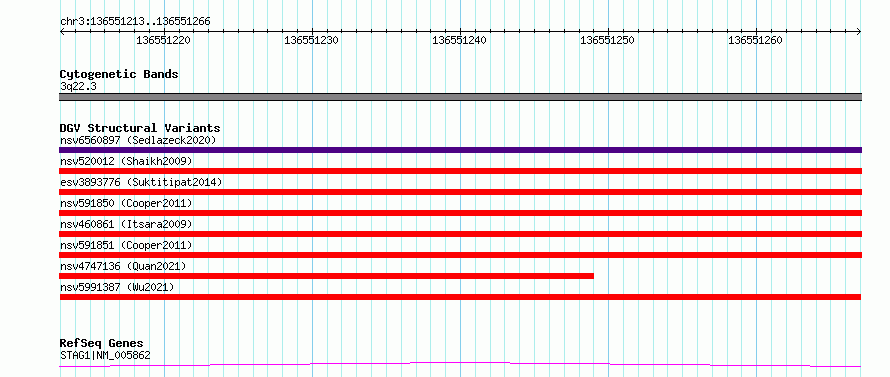890x377 pixels.
Task: Click the RefSeq Genes track heading
Action: point(102,344)
